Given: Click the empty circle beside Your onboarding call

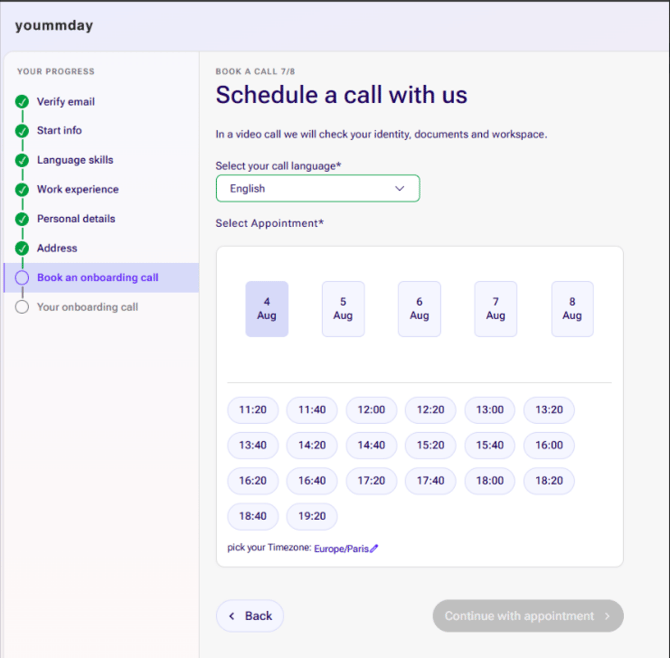Looking at the screenshot, I should pyautogui.click(x=22, y=307).
